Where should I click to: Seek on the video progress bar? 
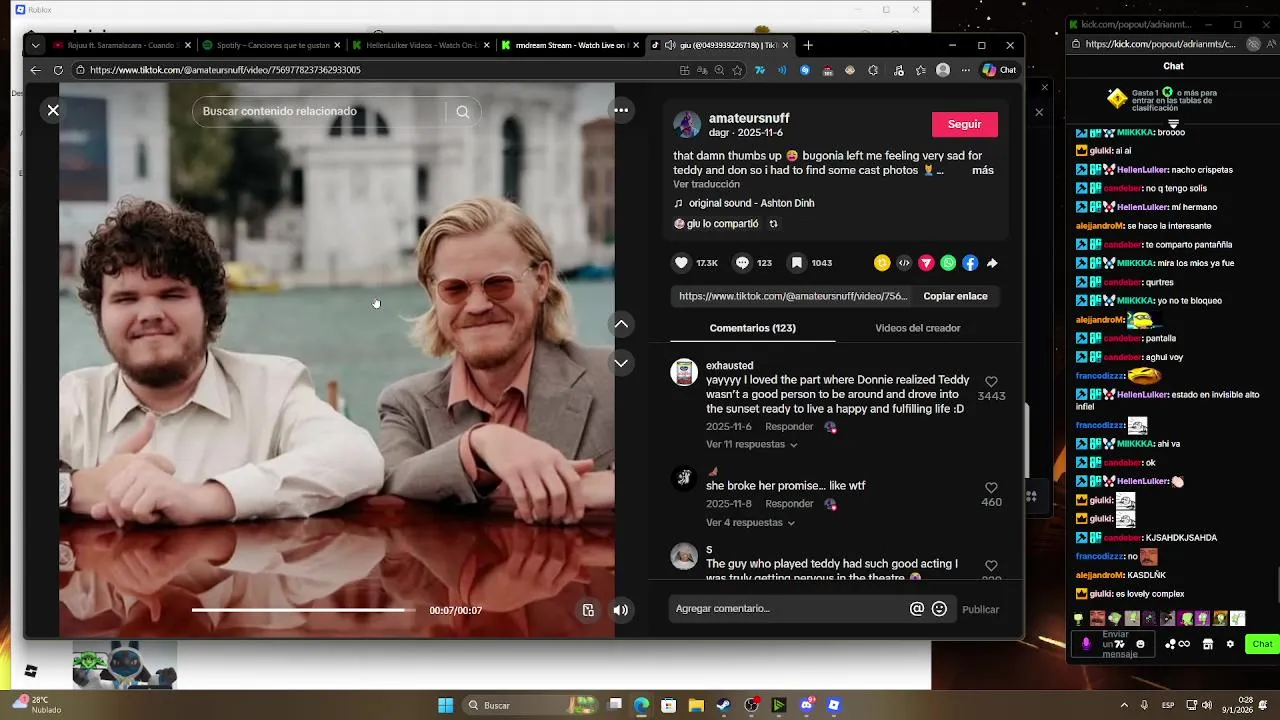[x=303, y=610]
